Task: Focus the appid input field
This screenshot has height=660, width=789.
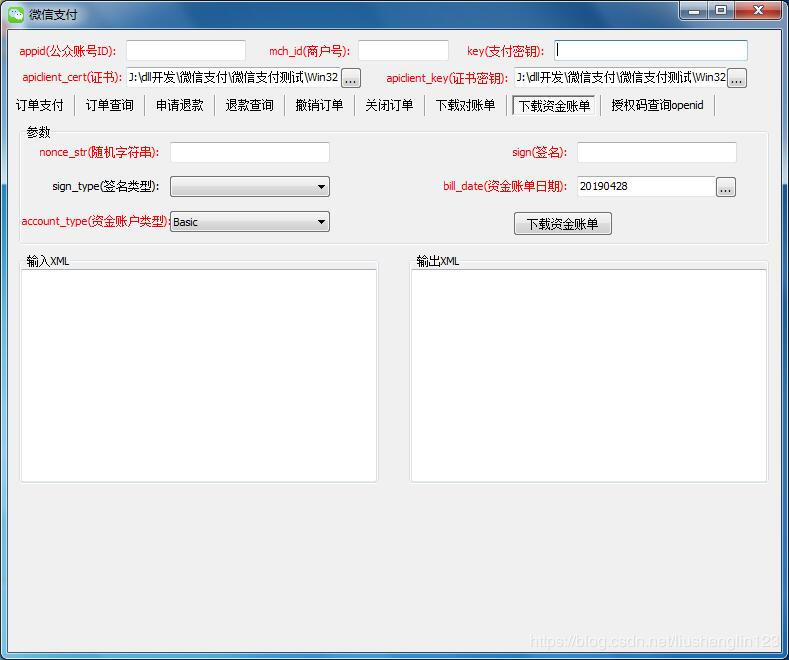Action: tap(186, 51)
